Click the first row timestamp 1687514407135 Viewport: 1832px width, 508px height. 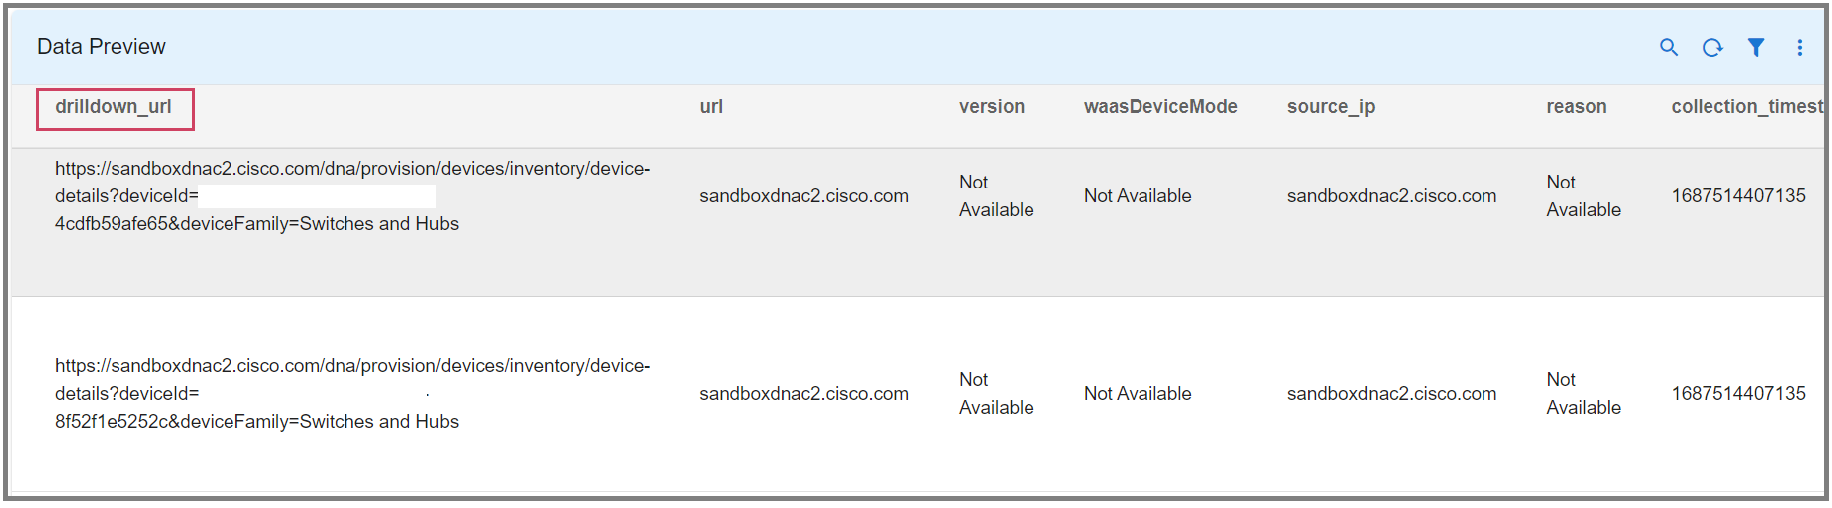point(1738,196)
